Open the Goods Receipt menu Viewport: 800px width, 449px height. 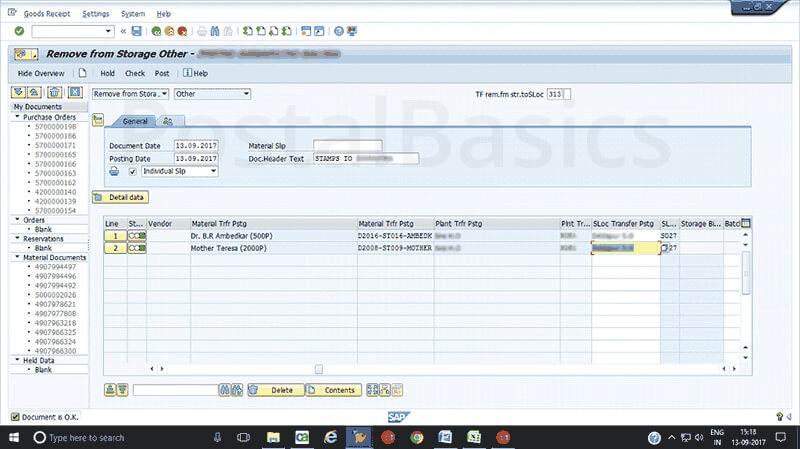(x=46, y=14)
